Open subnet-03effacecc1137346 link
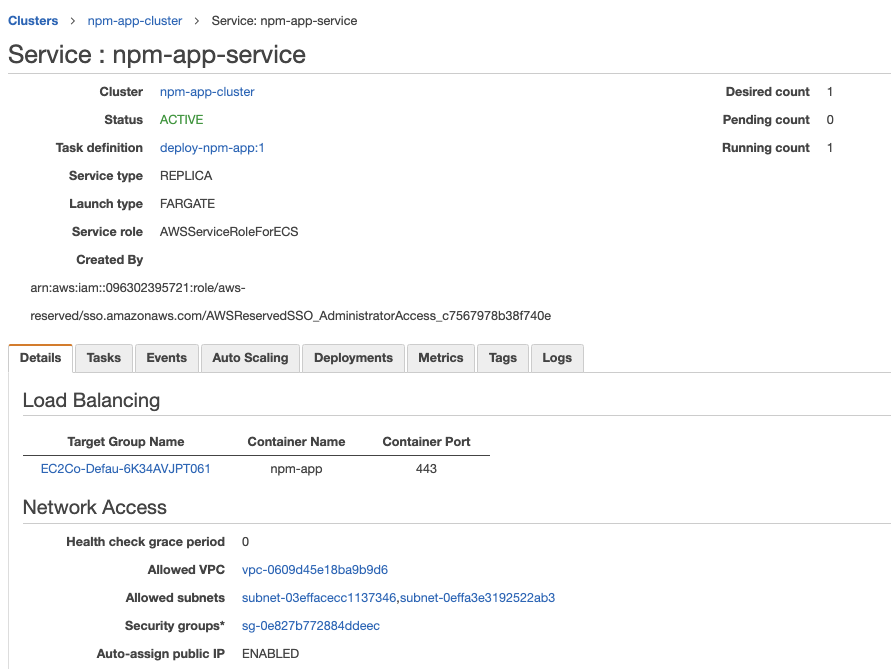891x669 pixels. pyautogui.click(x=319, y=598)
